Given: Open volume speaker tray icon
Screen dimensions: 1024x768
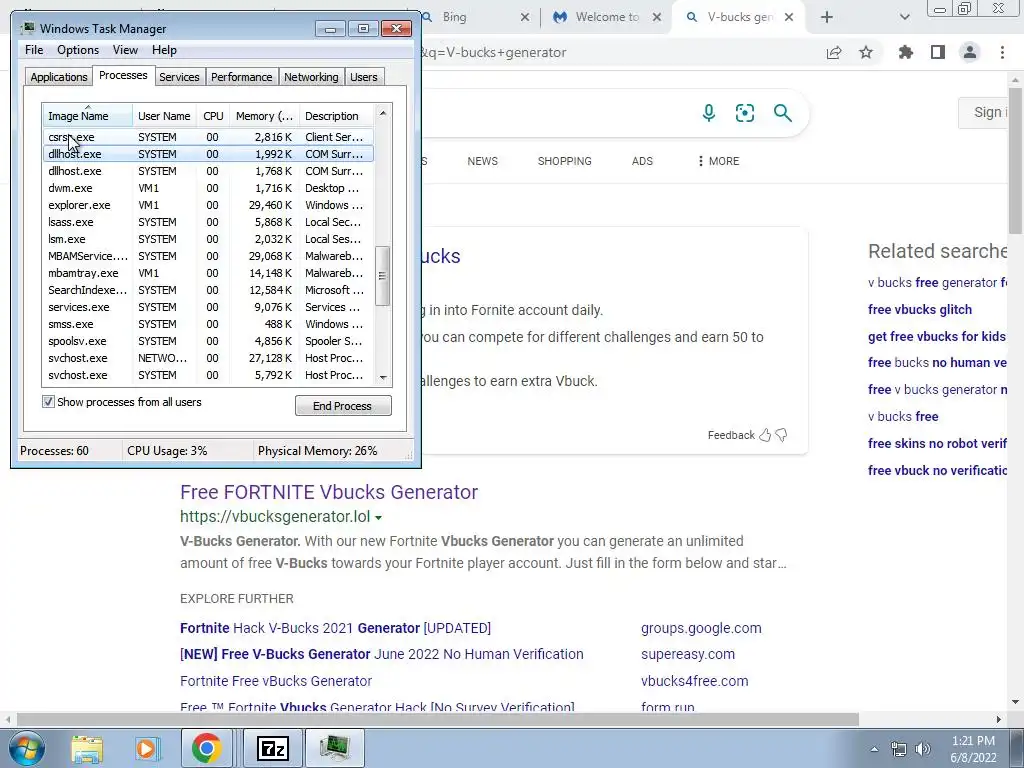Looking at the screenshot, I should point(922,749).
